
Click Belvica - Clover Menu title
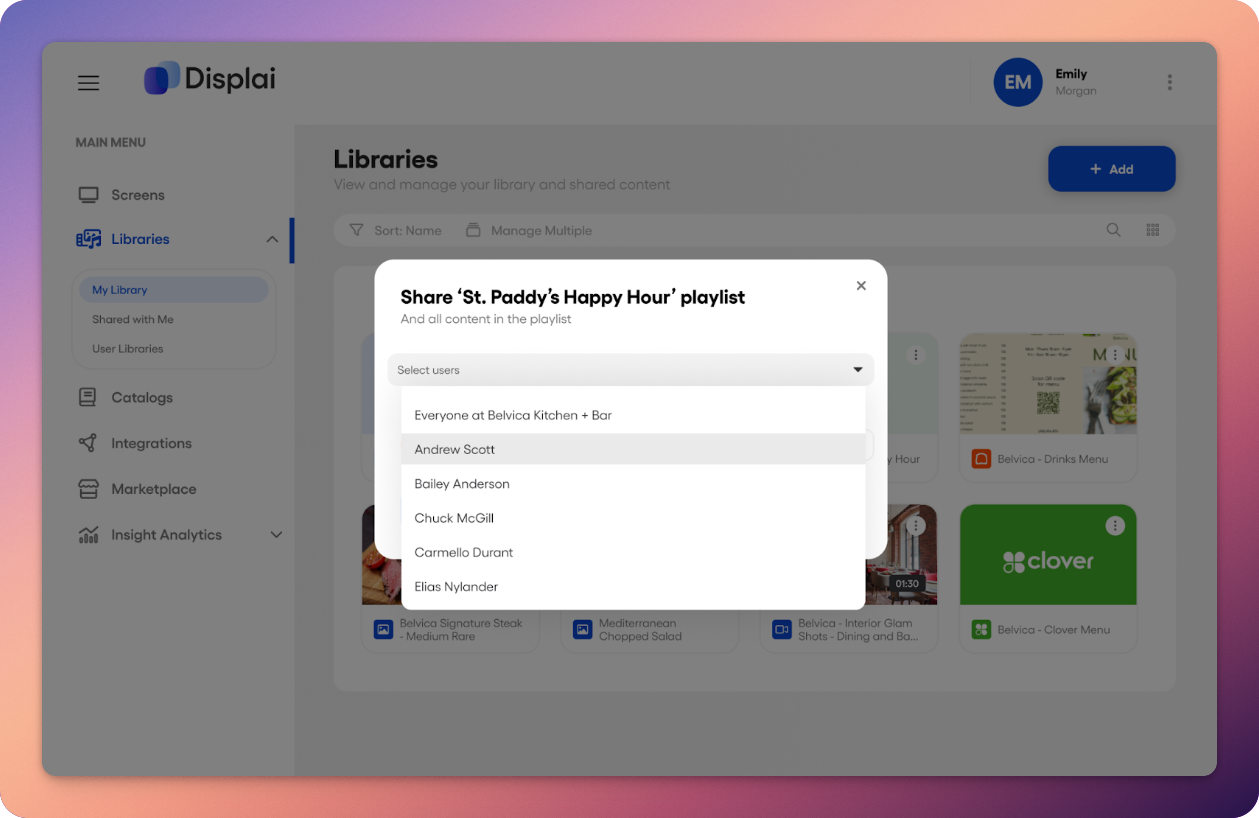(1053, 630)
